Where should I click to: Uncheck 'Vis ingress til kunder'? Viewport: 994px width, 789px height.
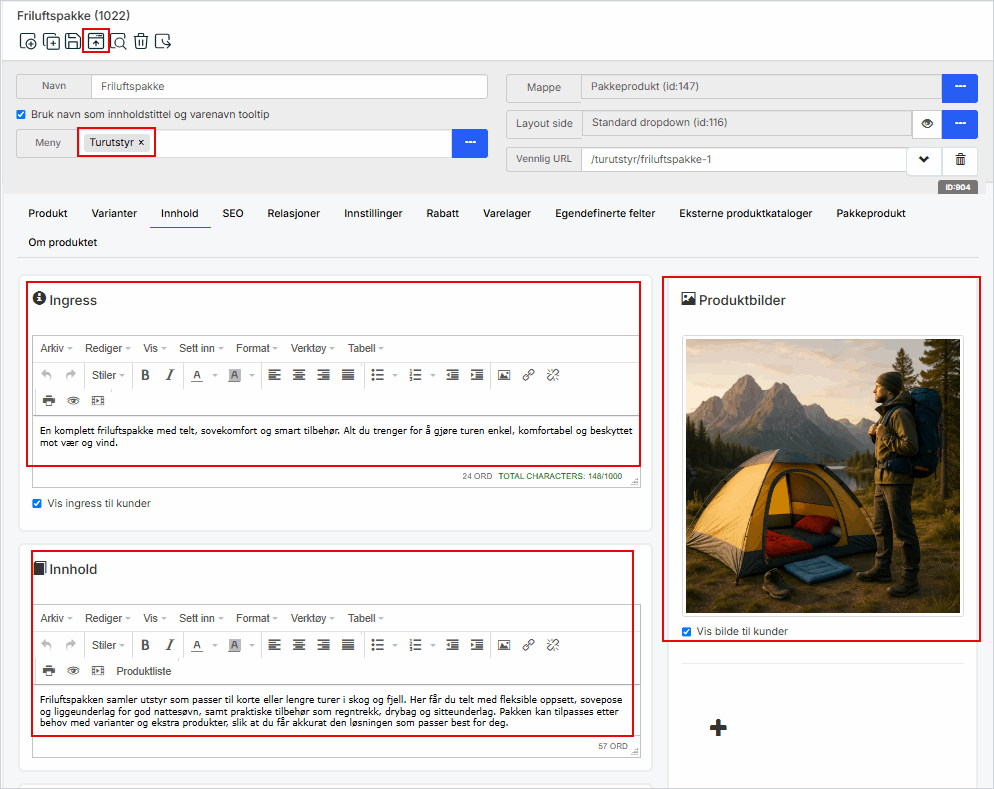click(38, 503)
